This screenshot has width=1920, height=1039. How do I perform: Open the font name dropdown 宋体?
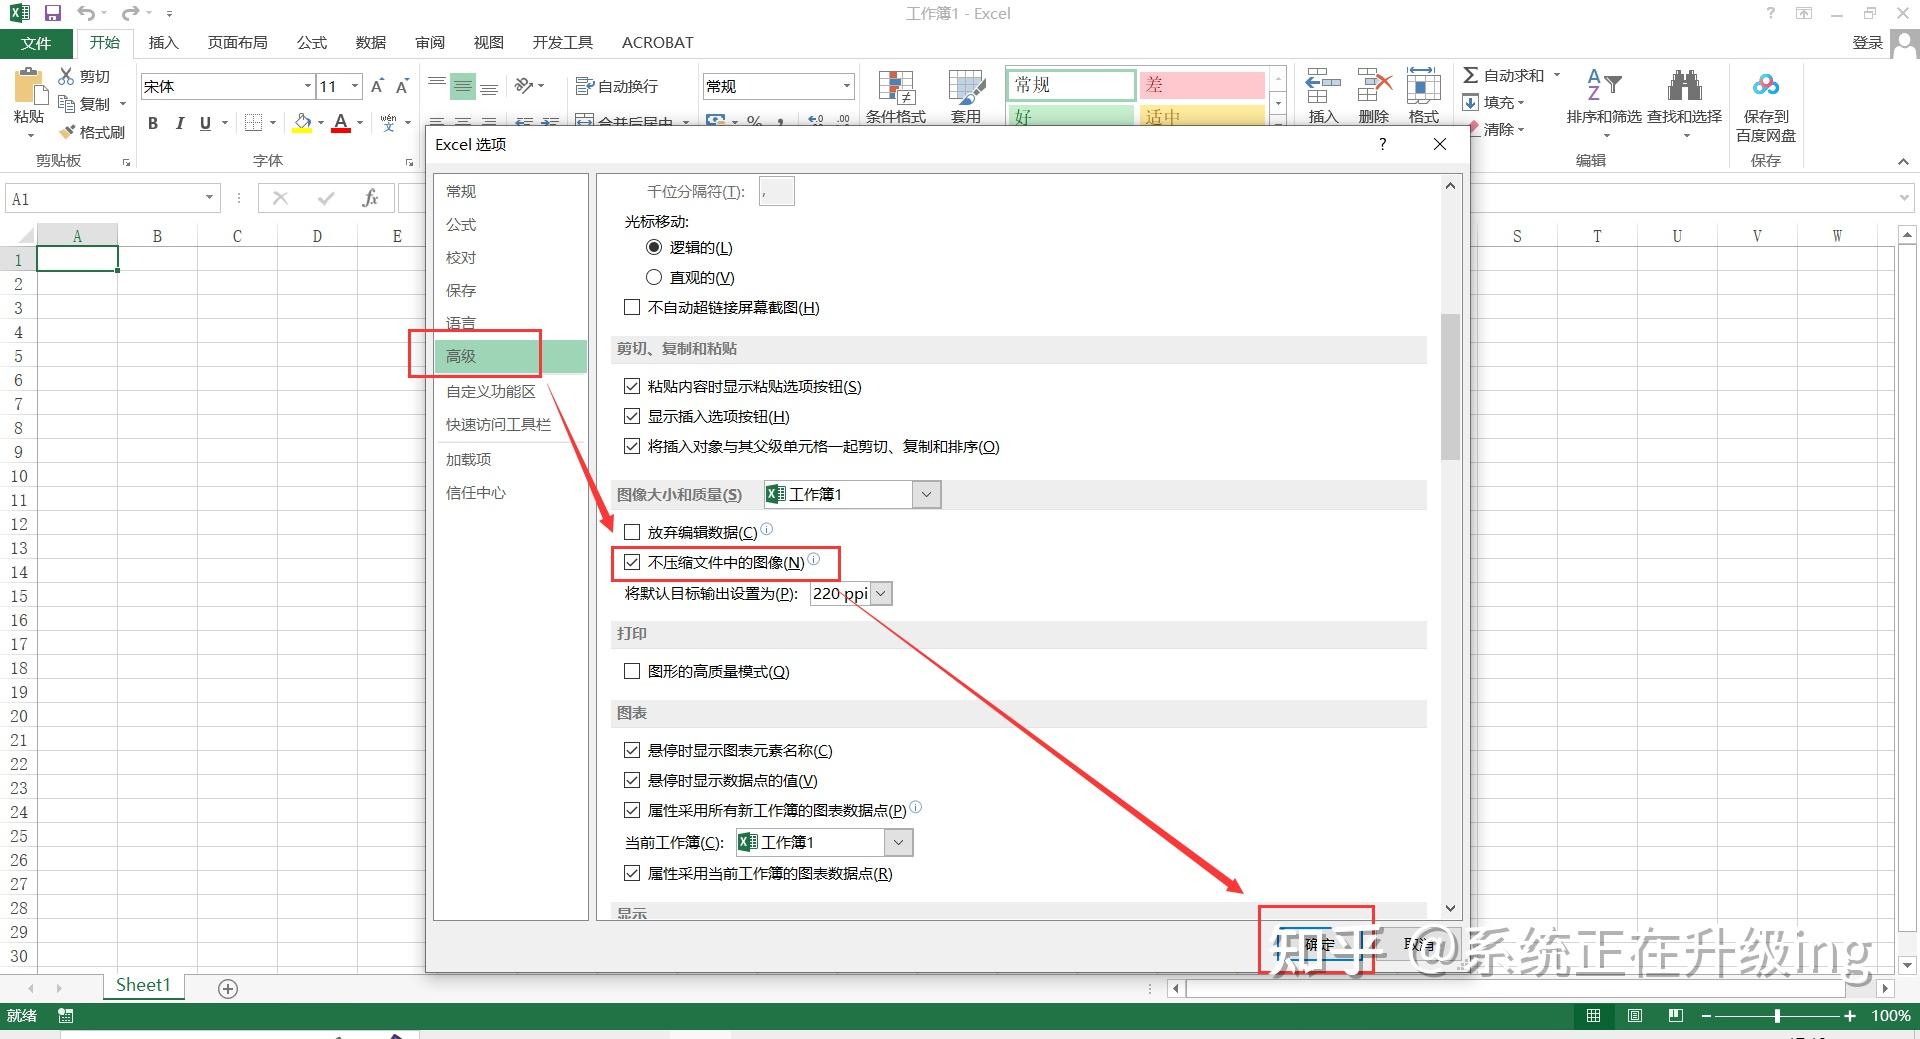tap(307, 86)
